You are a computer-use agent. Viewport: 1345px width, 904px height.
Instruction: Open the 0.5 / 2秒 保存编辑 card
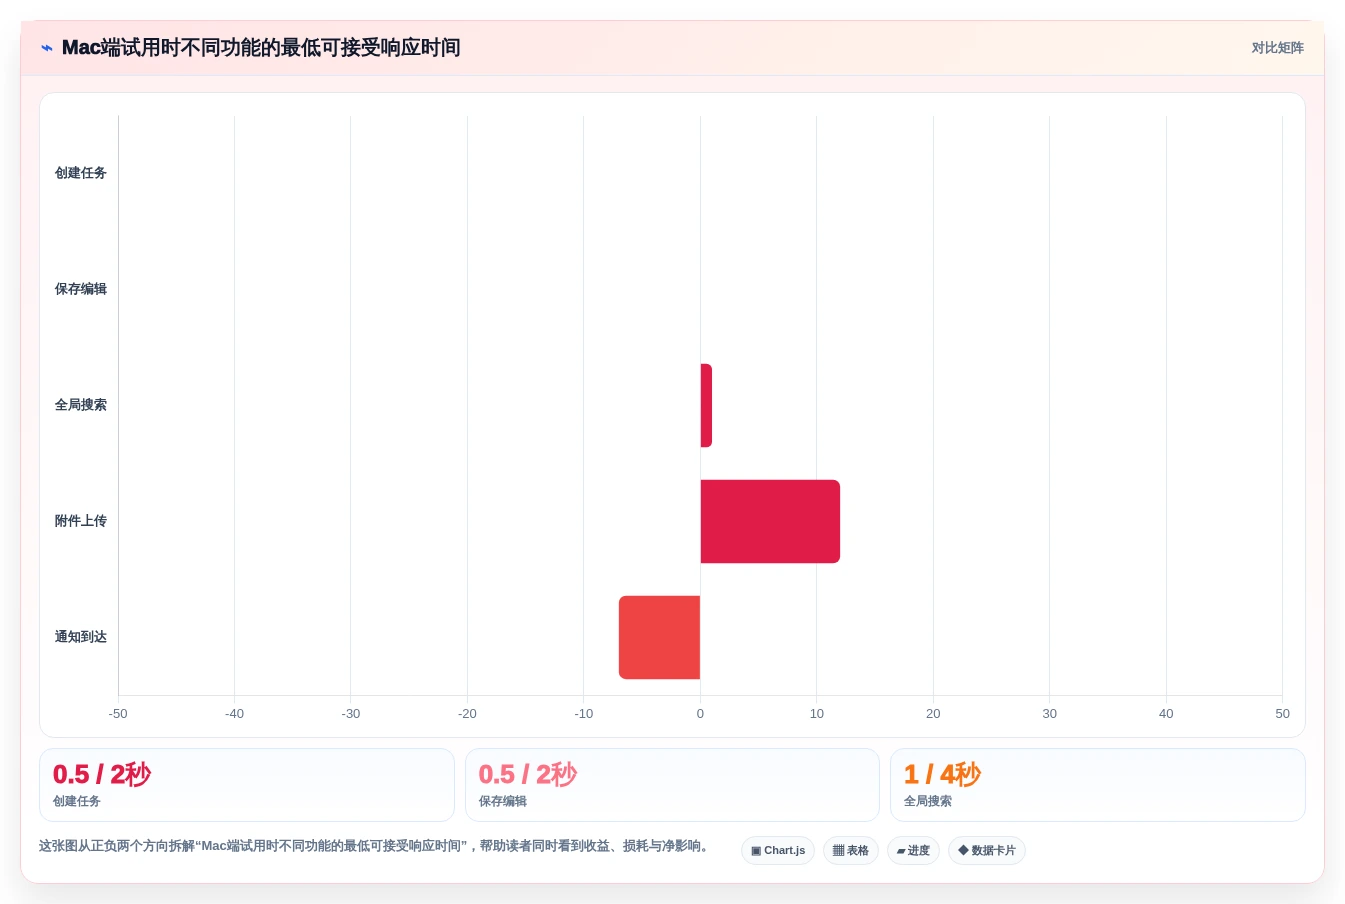coord(672,785)
